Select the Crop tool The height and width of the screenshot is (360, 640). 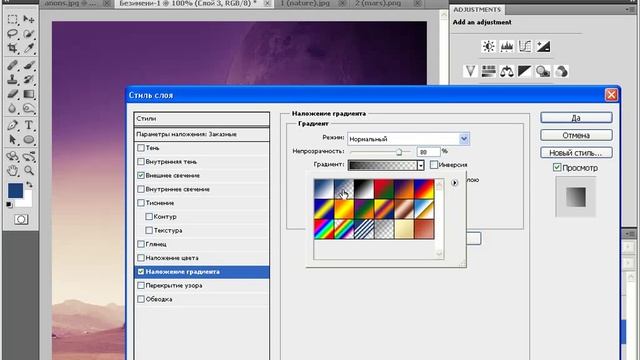click(x=12, y=48)
